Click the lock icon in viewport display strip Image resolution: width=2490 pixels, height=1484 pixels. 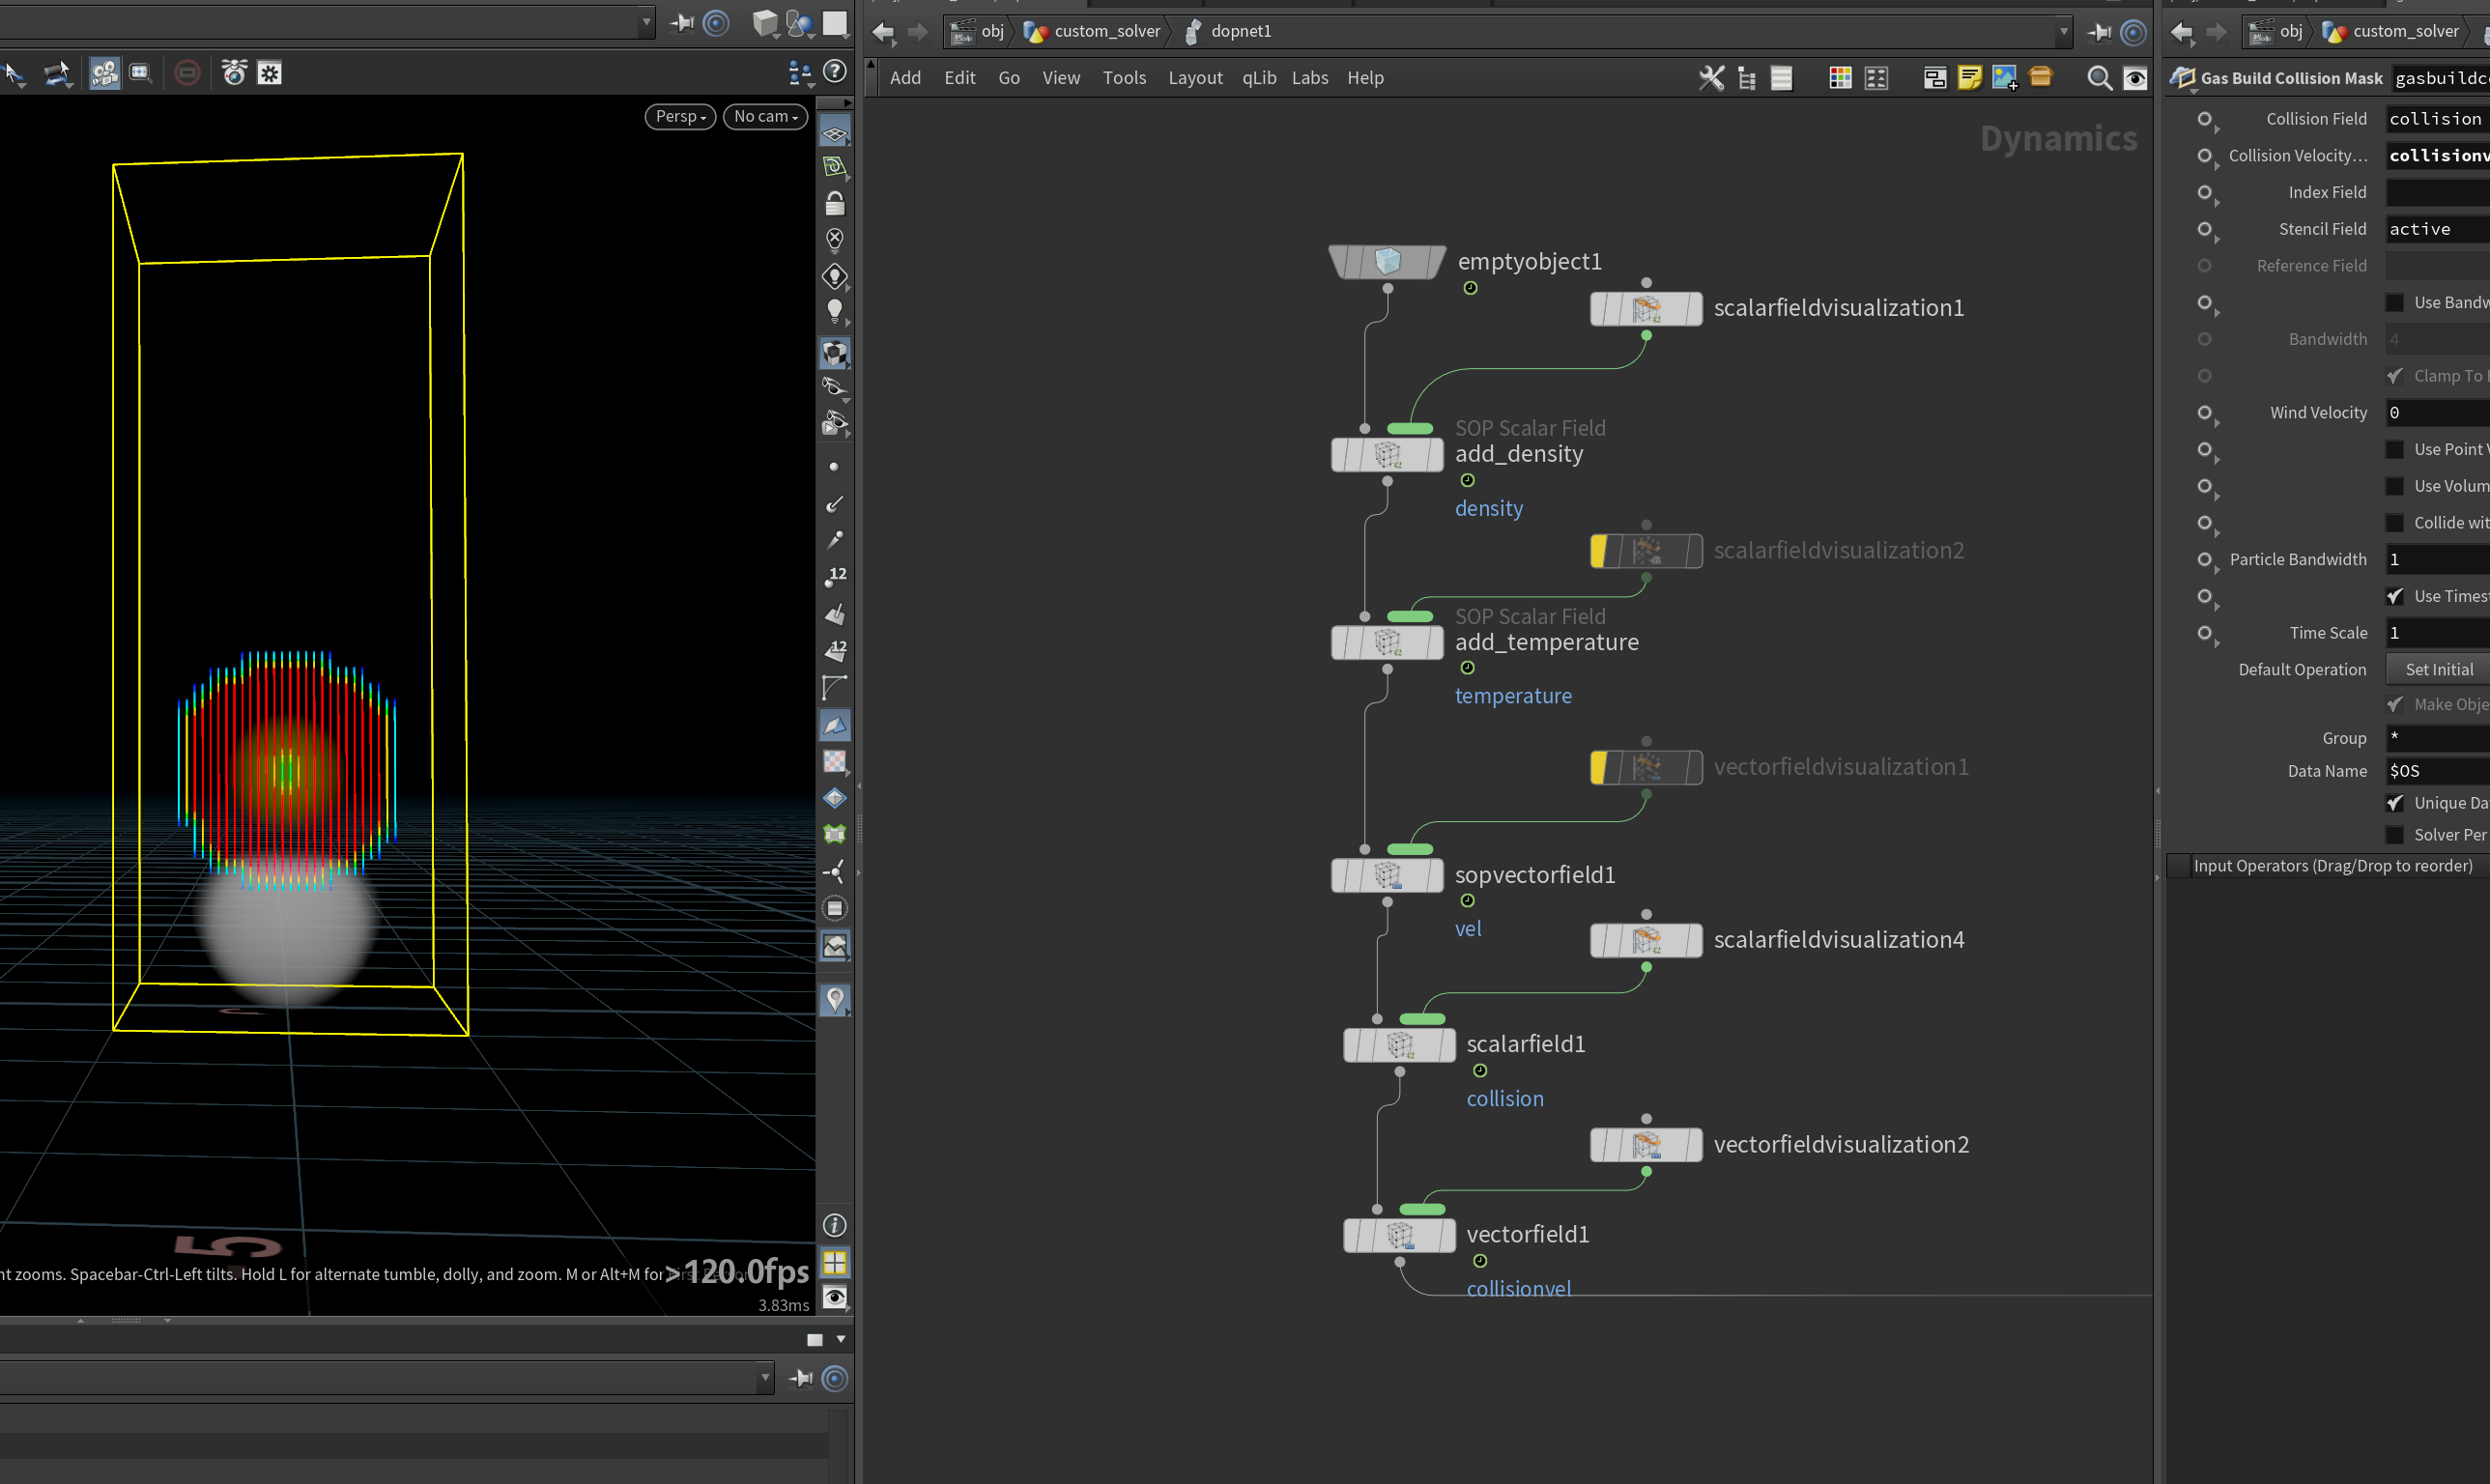pos(835,204)
